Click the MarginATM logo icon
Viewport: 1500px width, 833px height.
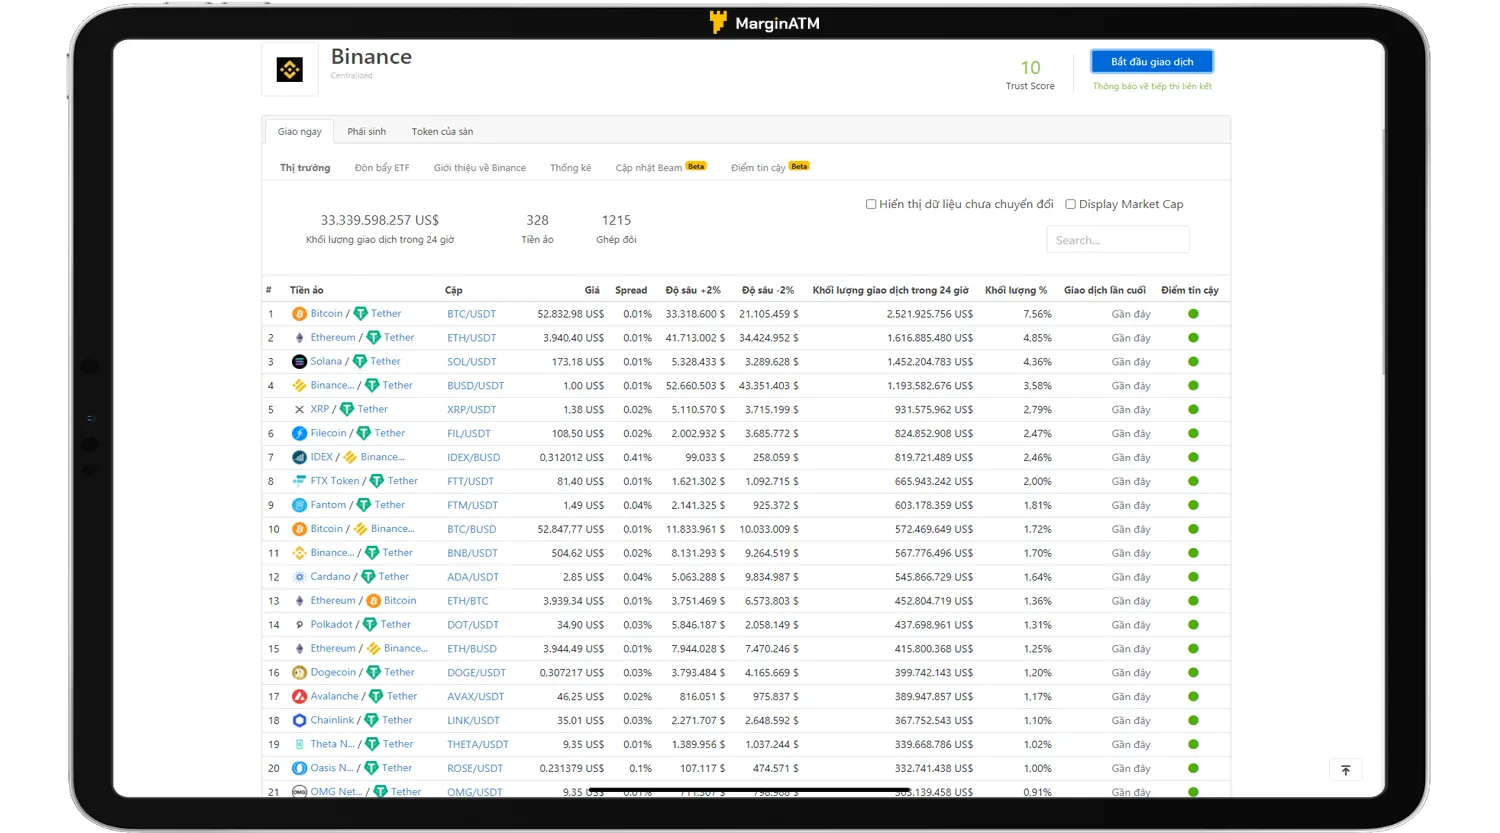coord(718,22)
